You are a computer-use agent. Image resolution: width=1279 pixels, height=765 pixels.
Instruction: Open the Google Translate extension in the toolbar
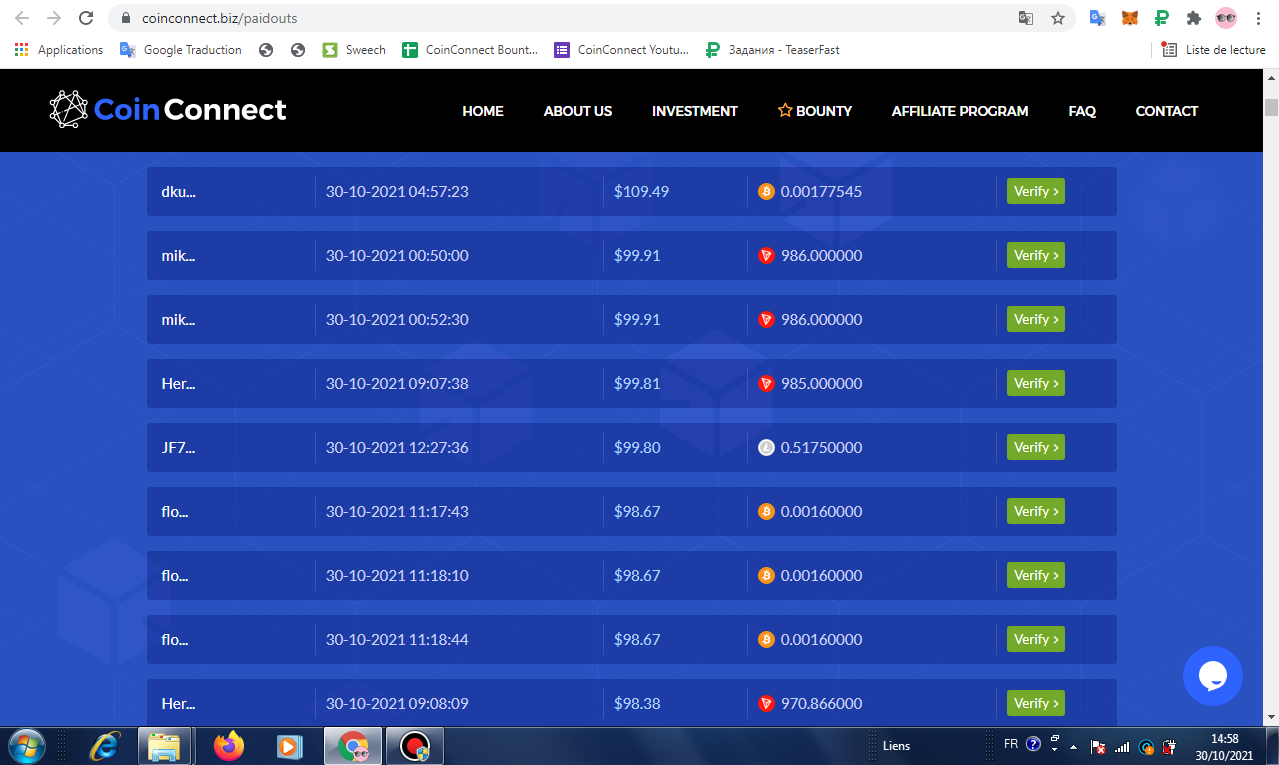[1097, 18]
